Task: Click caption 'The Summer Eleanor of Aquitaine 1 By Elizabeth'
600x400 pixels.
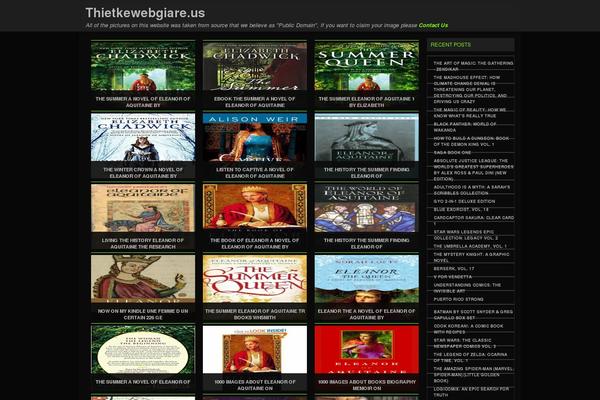Action: click(367, 102)
